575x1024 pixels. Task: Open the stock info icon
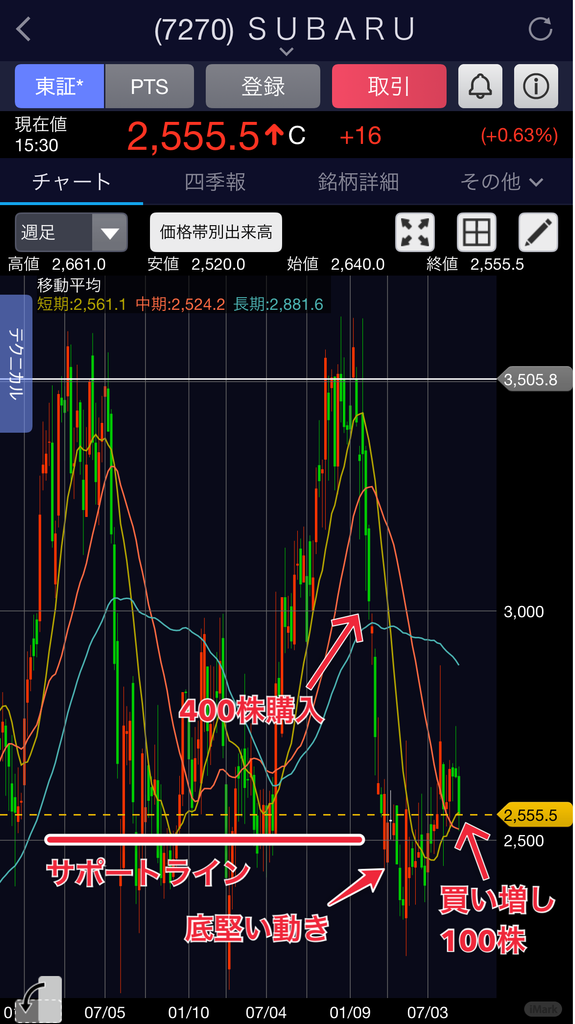tap(536, 86)
